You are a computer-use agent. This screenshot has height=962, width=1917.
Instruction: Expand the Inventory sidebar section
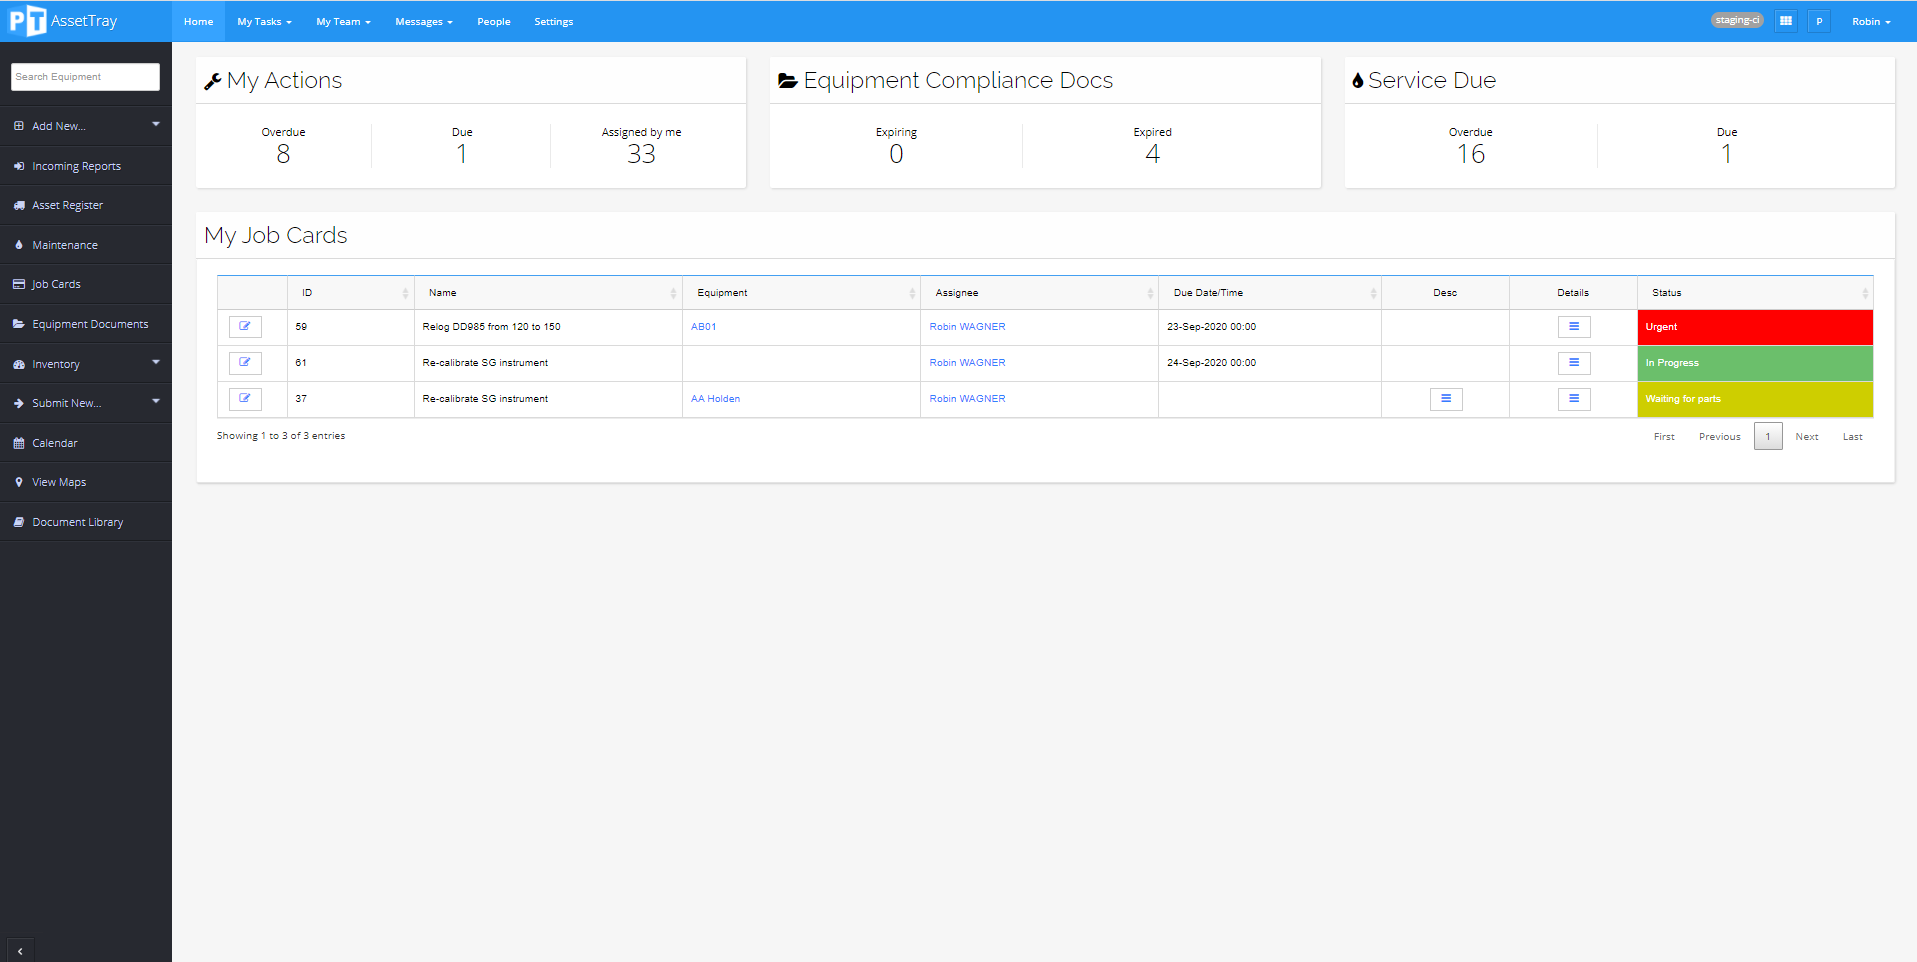[85, 364]
